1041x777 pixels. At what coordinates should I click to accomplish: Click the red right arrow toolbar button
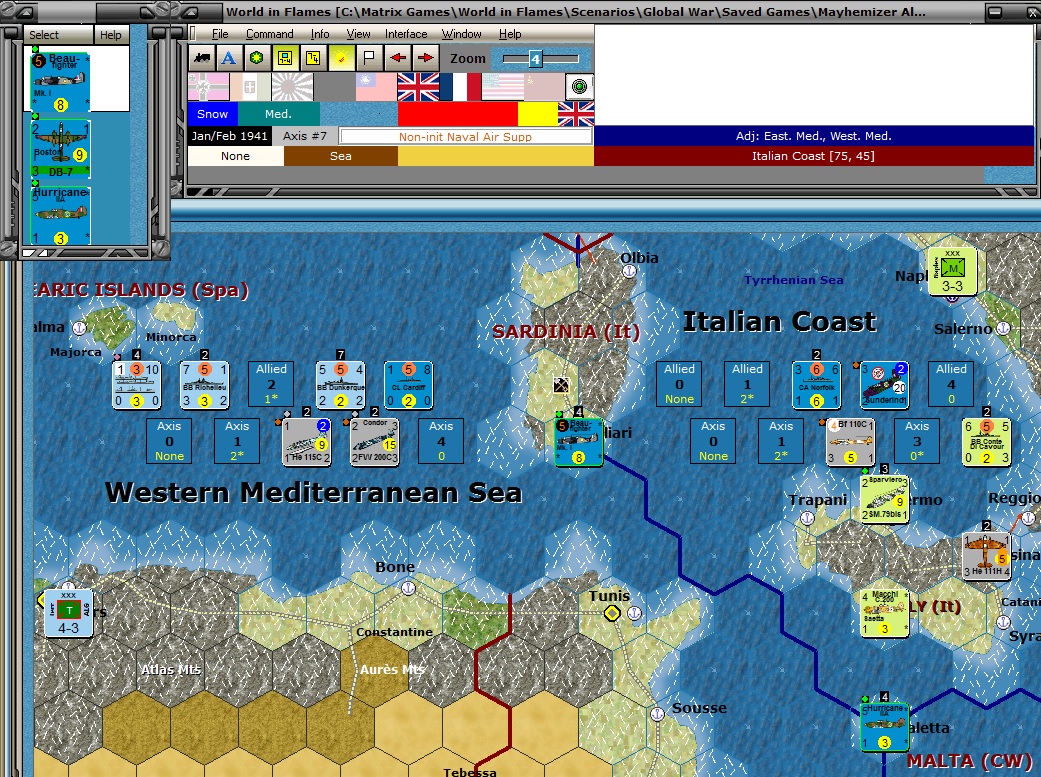(x=426, y=58)
